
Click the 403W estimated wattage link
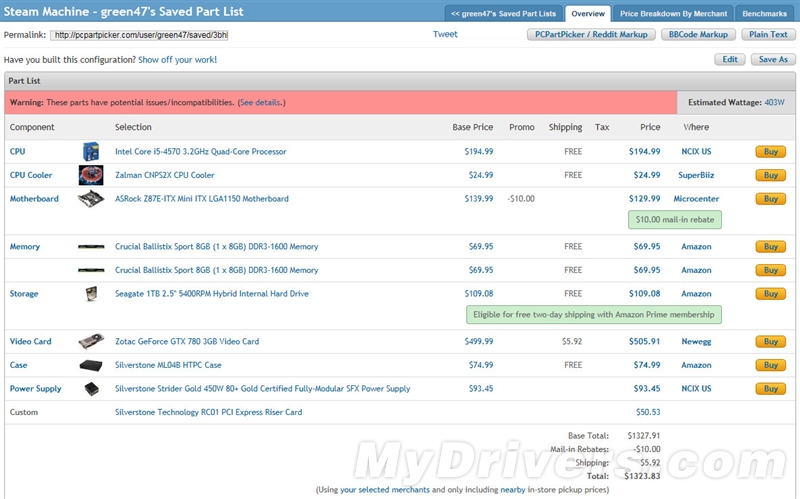(x=774, y=103)
